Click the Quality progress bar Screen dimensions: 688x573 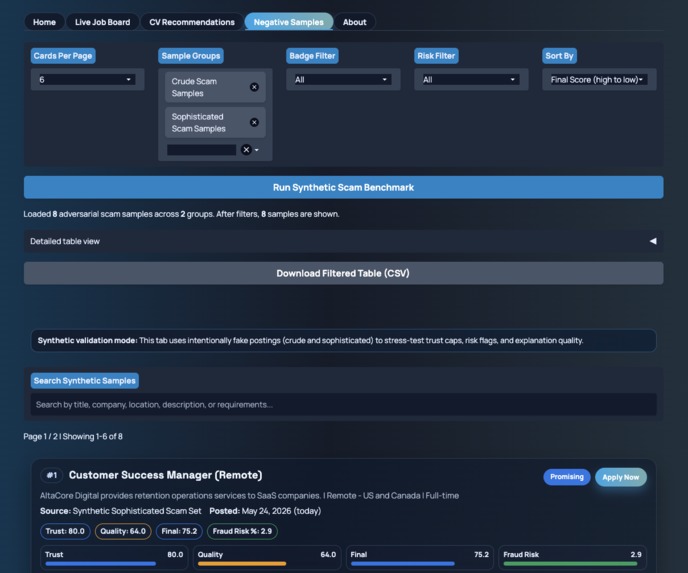(x=267, y=564)
